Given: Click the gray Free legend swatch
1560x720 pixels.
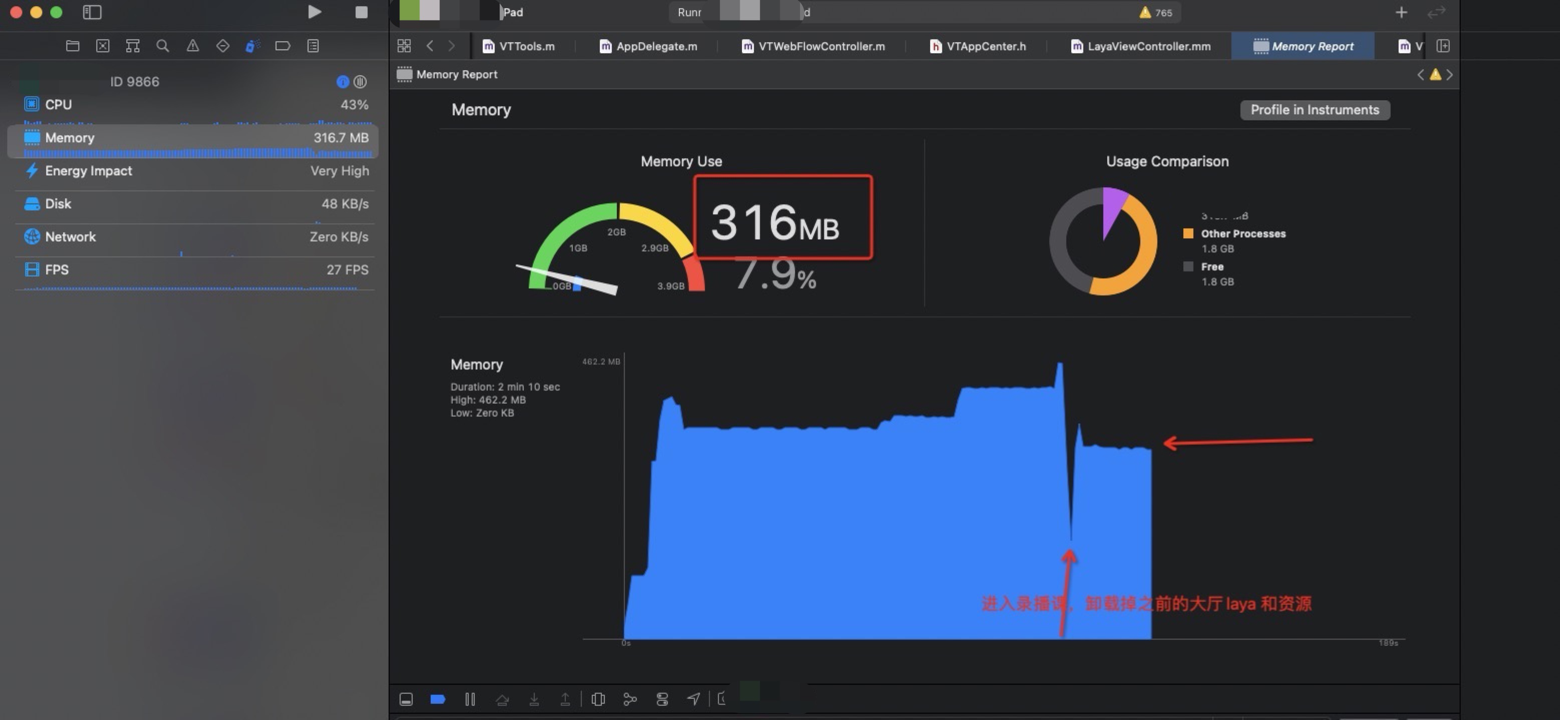Looking at the screenshot, I should pos(1188,266).
